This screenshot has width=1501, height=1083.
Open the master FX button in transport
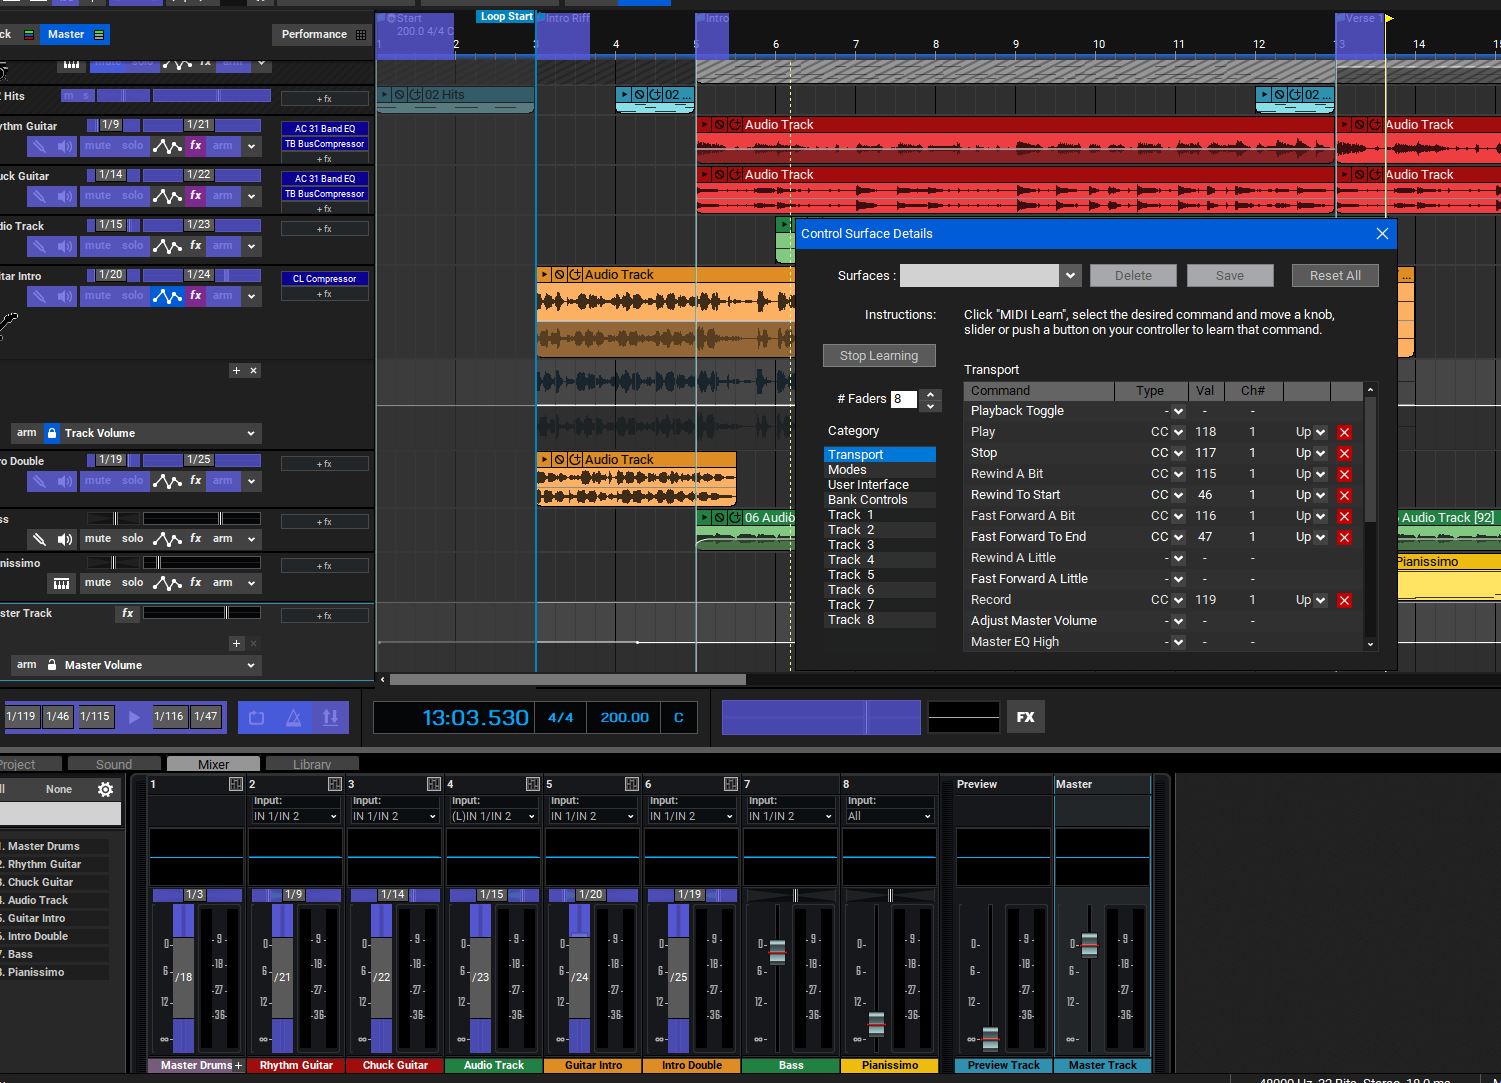click(x=1026, y=717)
